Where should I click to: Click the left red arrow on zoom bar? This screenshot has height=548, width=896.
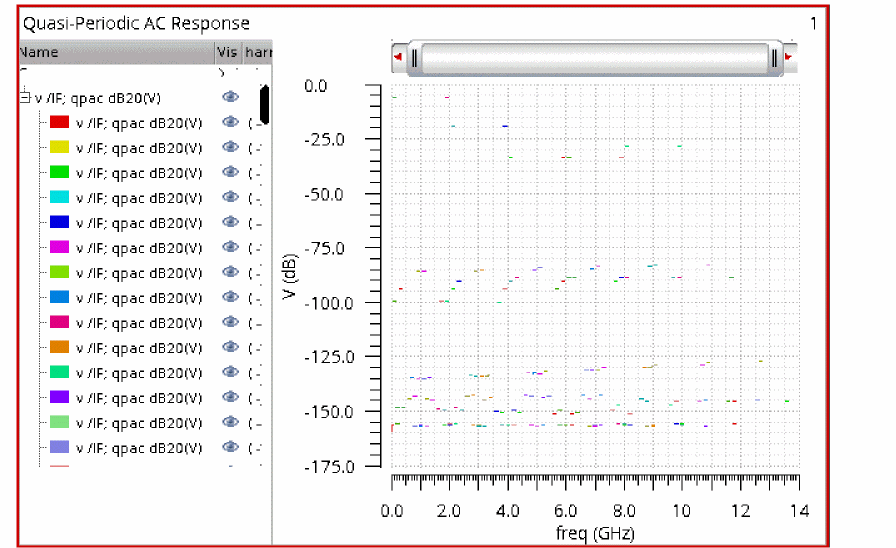coord(399,58)
